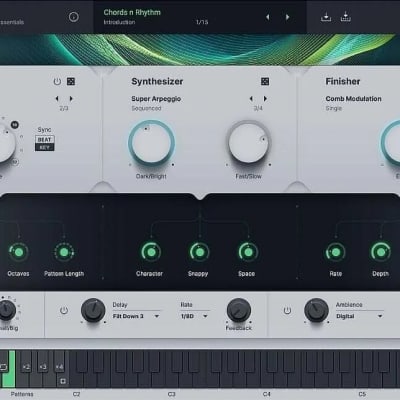Click the C3 keyboard label
Viewport: 400px width, 400px height.
tap(171, 394)
